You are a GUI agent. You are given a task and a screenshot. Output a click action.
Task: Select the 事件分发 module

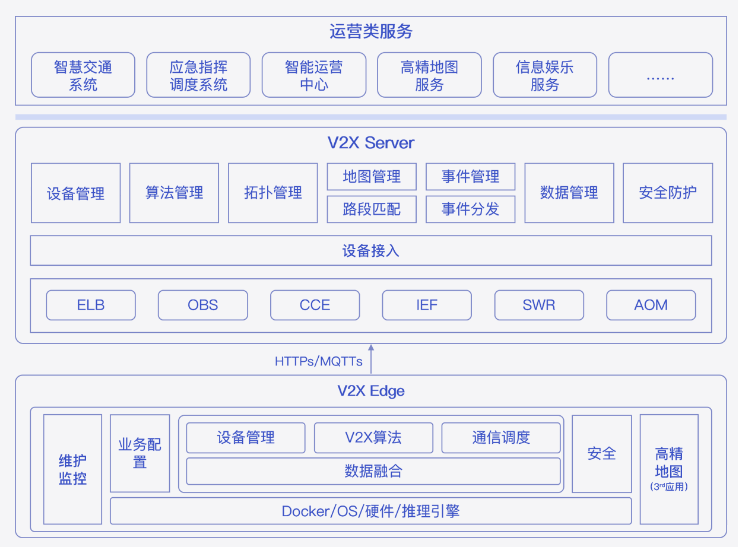(x=470, y=209)
